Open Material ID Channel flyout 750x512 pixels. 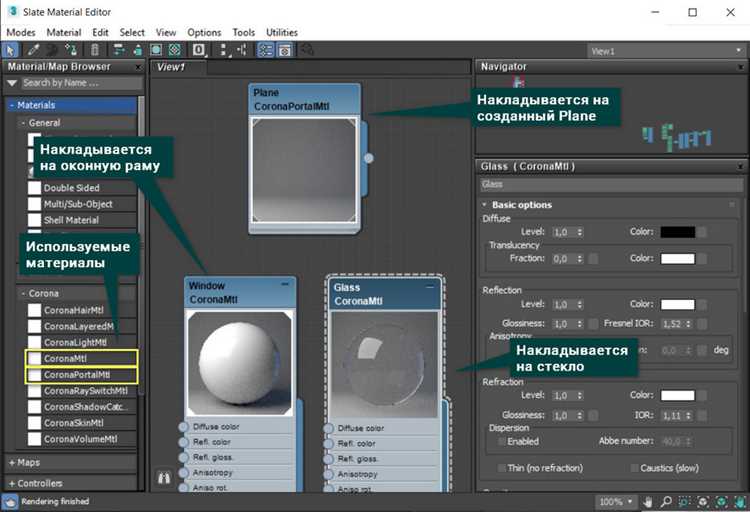[x=199, y=50]
